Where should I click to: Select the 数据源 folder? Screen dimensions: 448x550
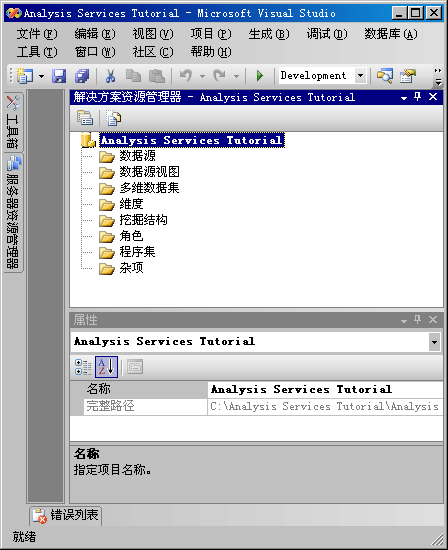(137, 156)
